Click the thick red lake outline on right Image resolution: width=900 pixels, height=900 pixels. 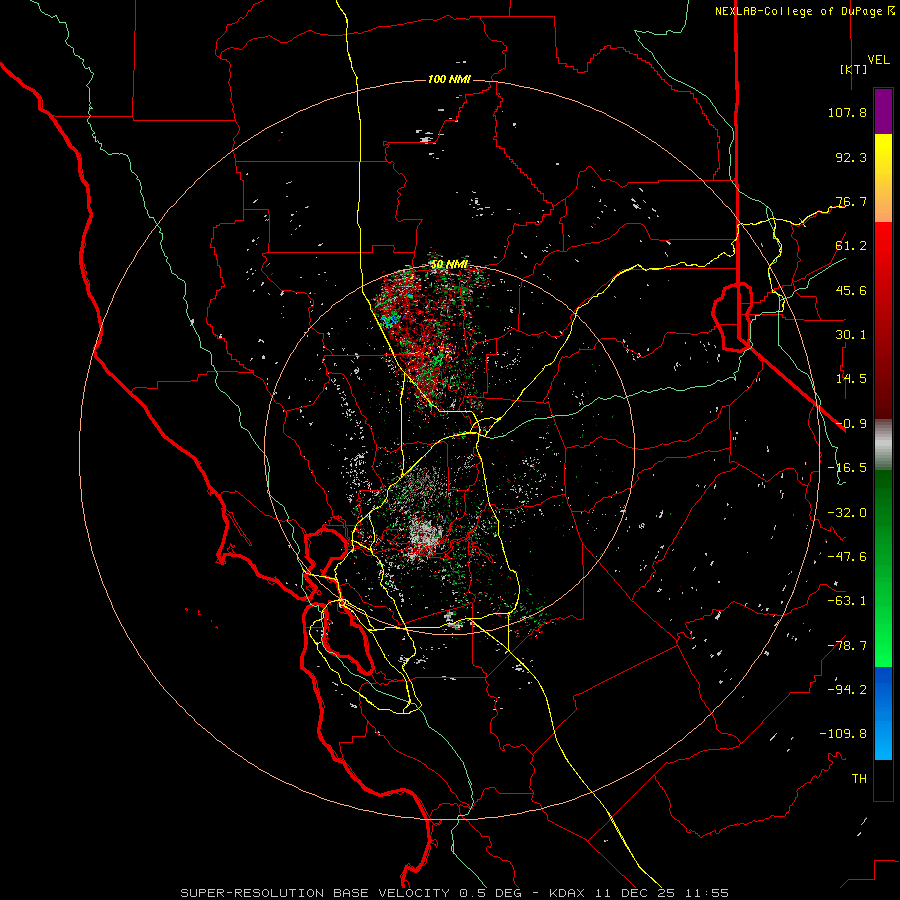coord(732,316)
